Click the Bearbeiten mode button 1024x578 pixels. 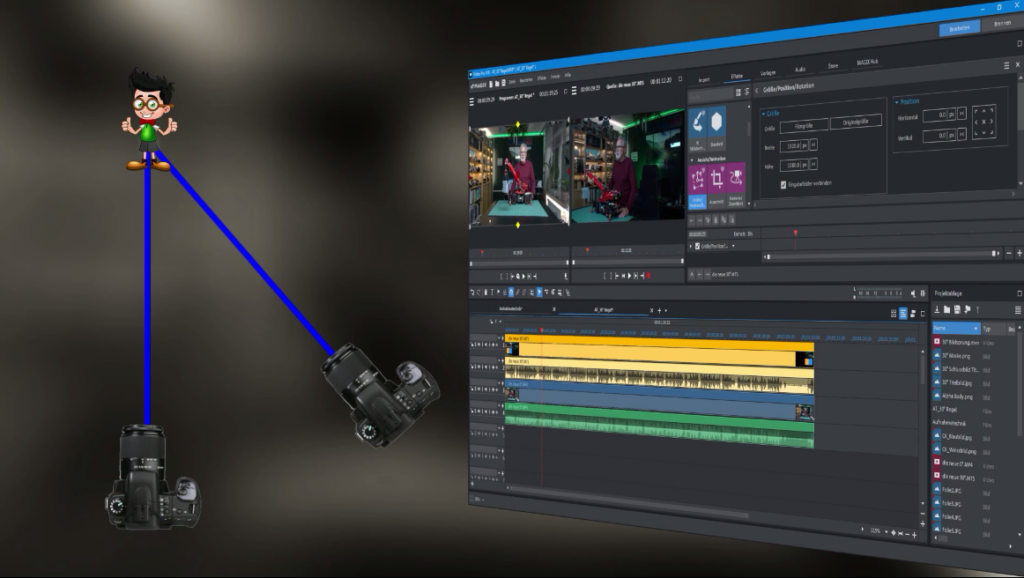(959, 29)
